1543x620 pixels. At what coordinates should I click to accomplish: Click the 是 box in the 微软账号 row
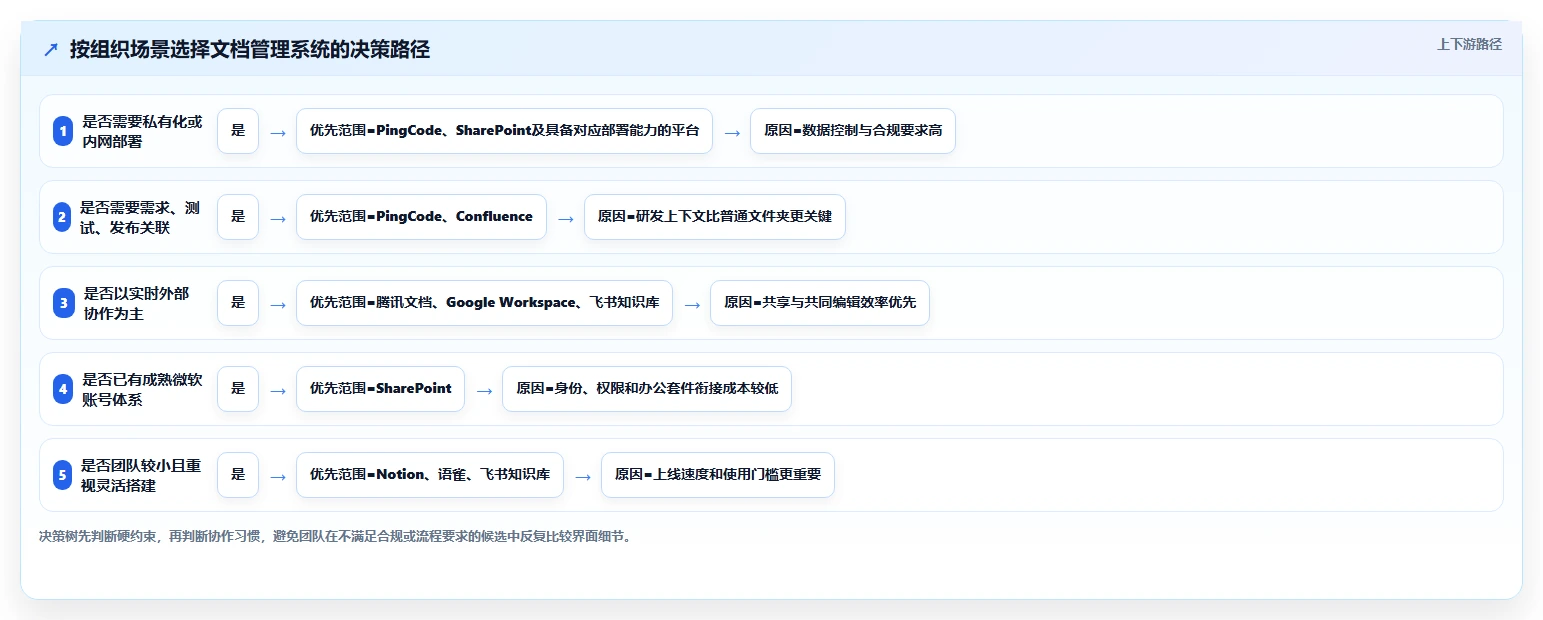(x=238, y=389)
